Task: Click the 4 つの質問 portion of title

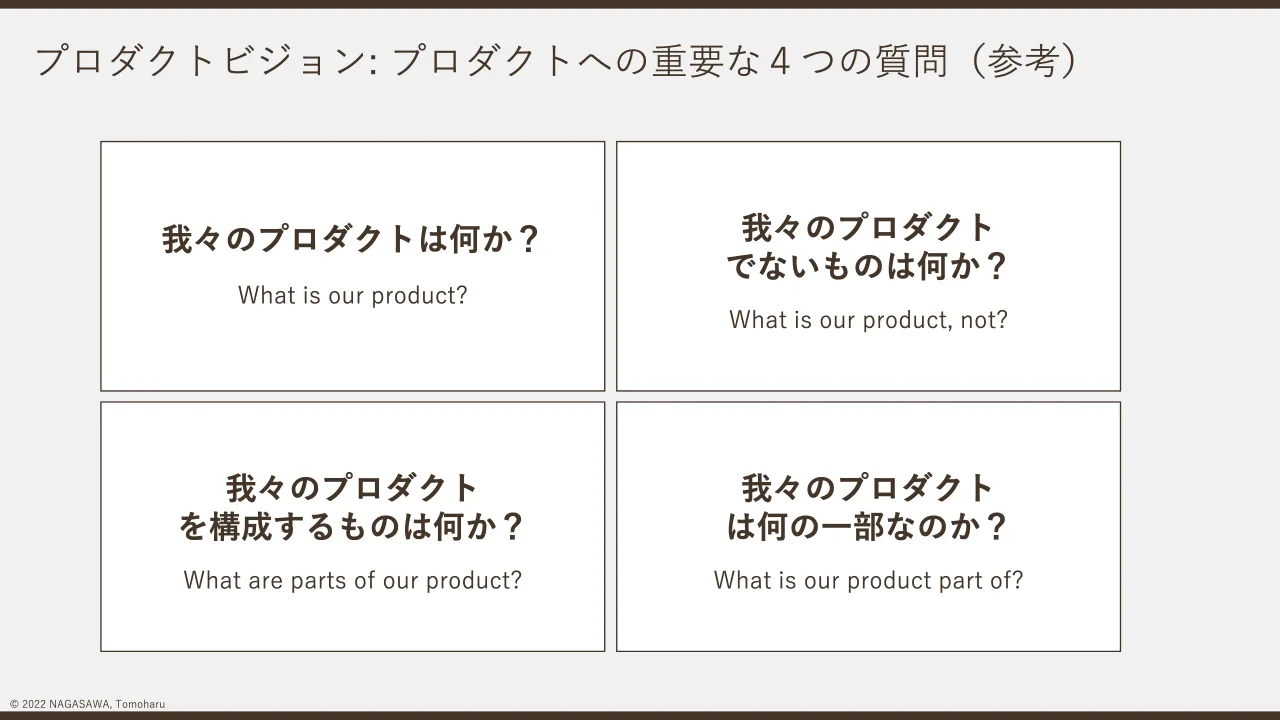Action: [x=858, y=62]
